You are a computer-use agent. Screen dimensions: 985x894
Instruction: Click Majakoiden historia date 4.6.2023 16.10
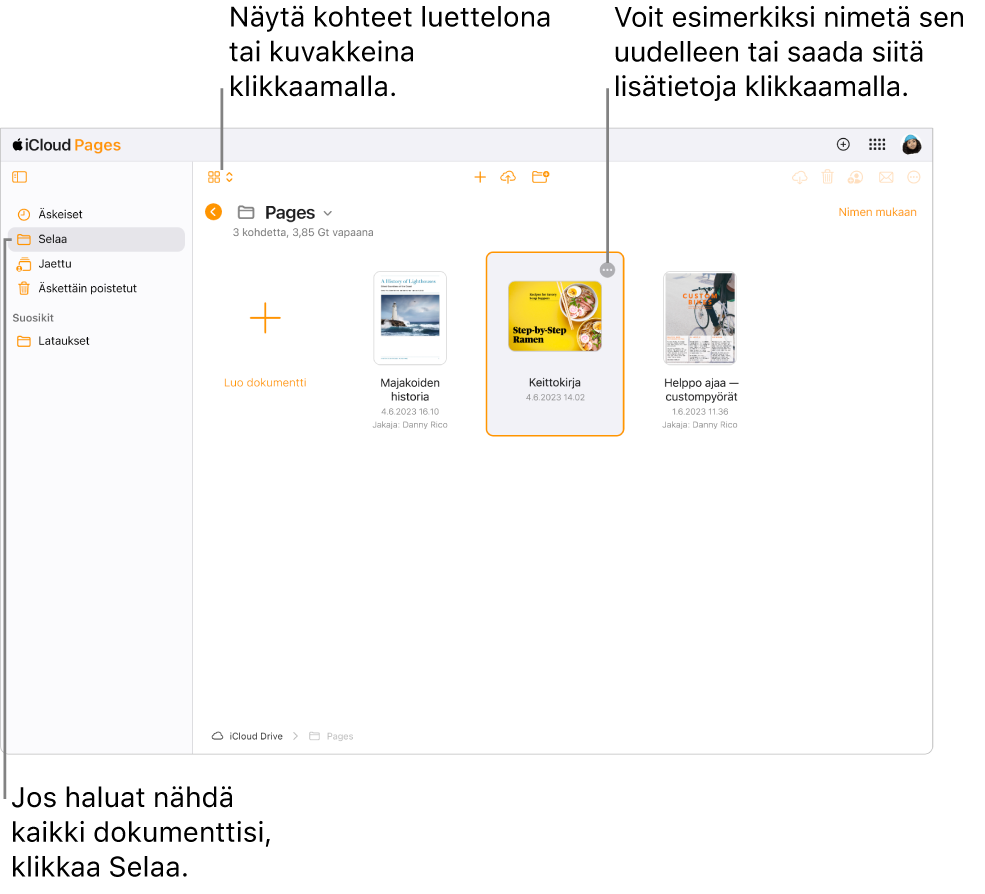pyautogui.click(x=410, y=412)
